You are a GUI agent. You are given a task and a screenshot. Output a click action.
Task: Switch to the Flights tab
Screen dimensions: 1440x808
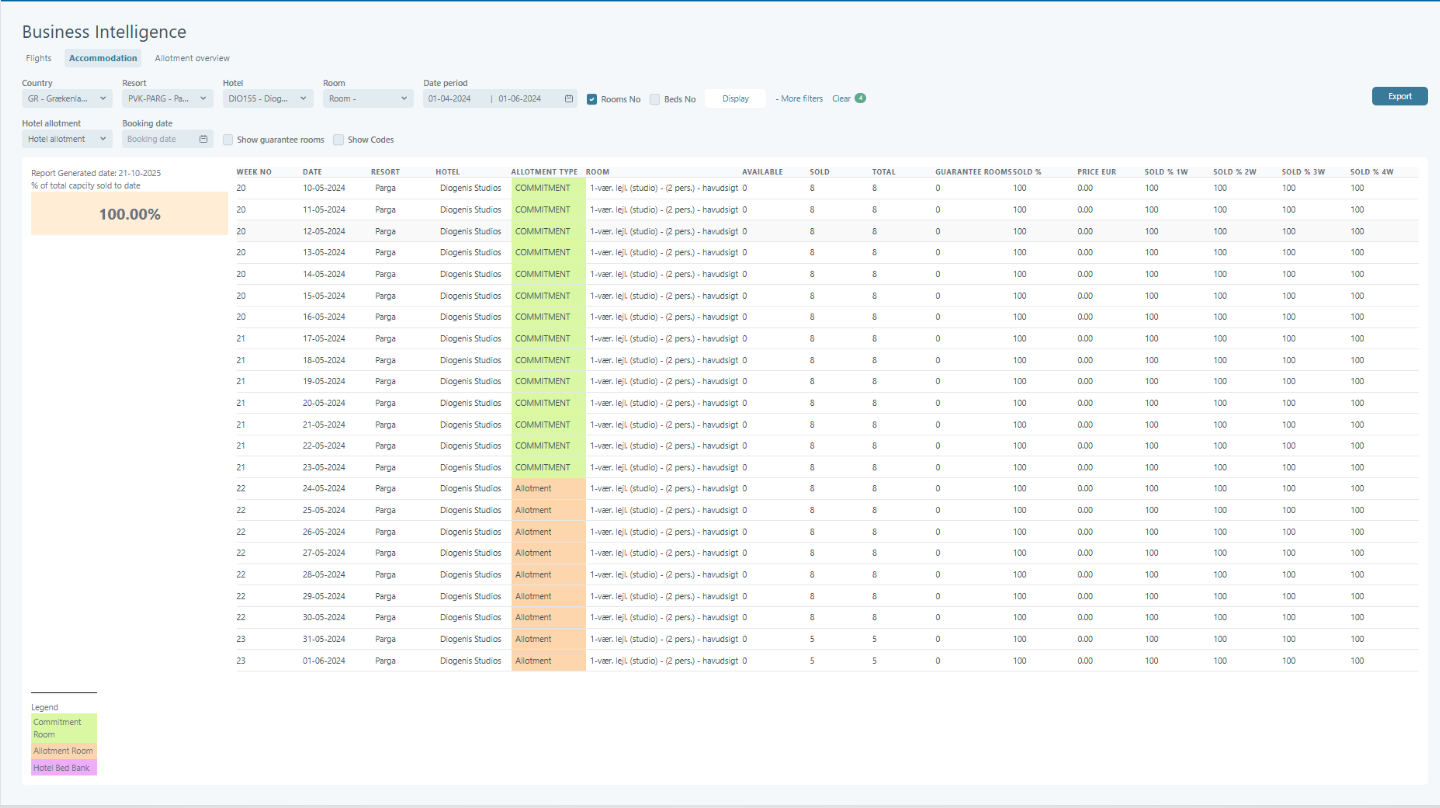(39, 58)
